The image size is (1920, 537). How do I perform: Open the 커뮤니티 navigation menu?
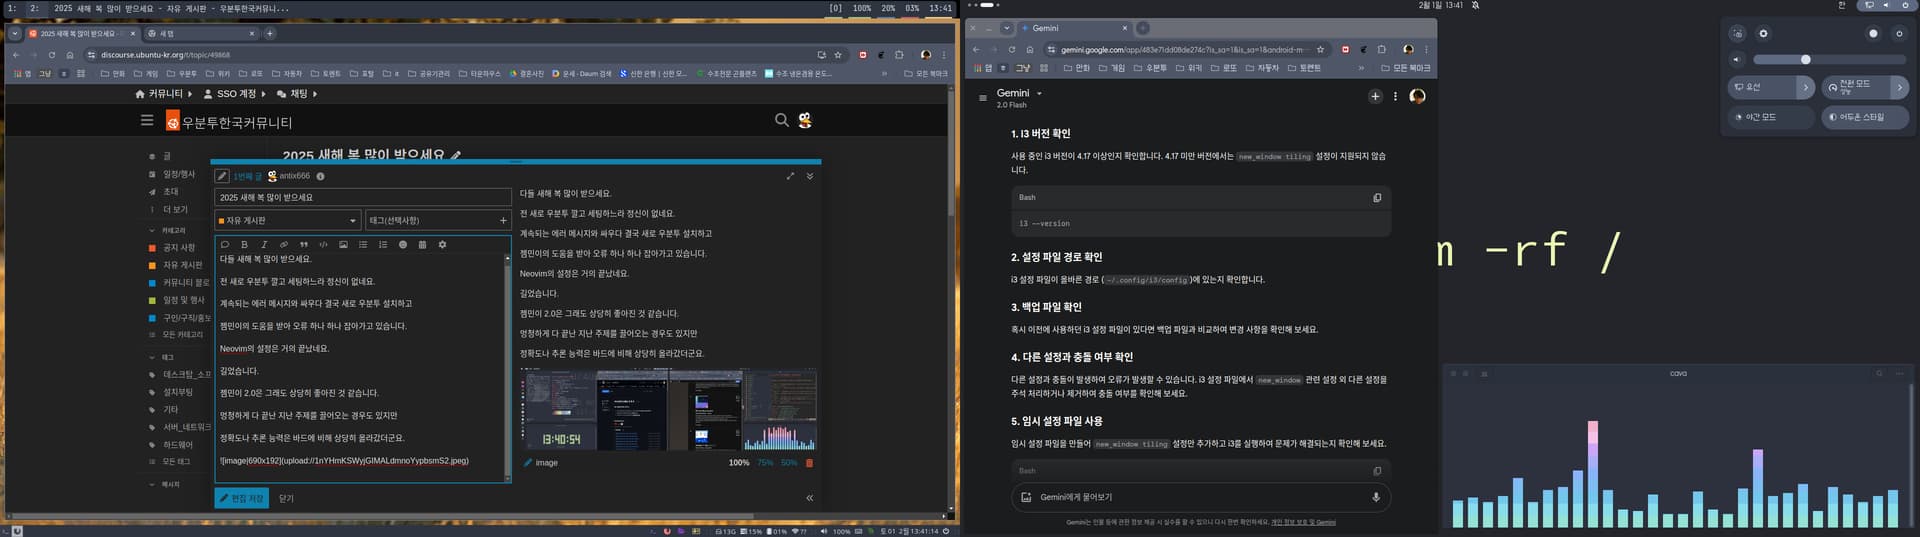point(164,94)
